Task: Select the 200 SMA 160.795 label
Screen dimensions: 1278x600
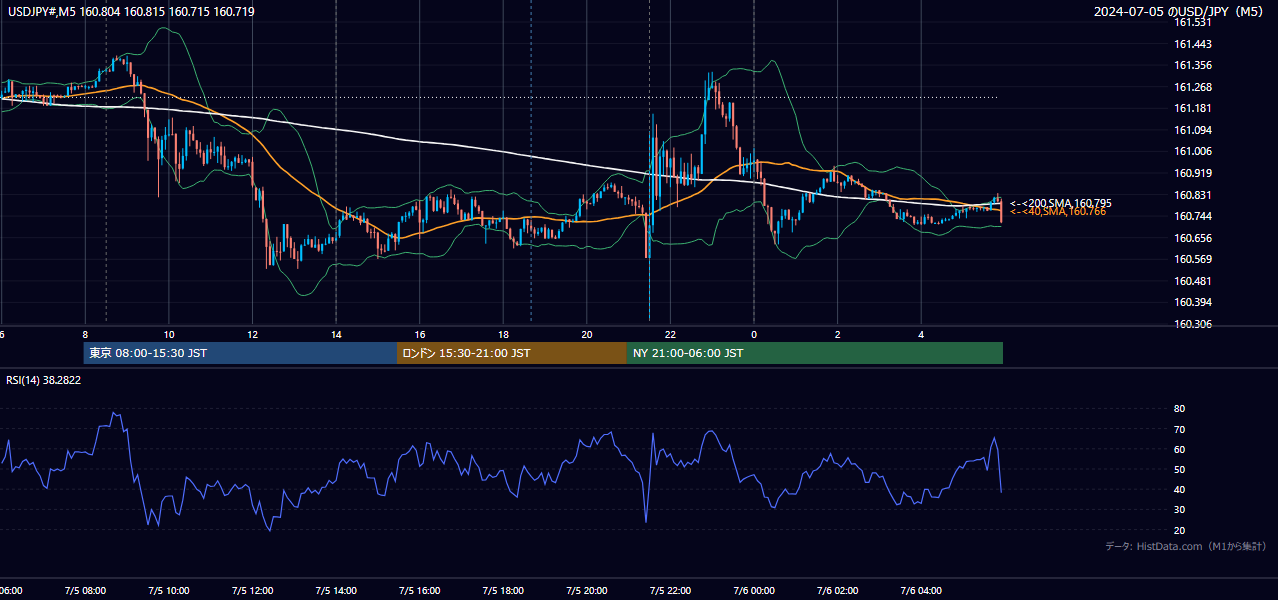Action: (1061, 203)
